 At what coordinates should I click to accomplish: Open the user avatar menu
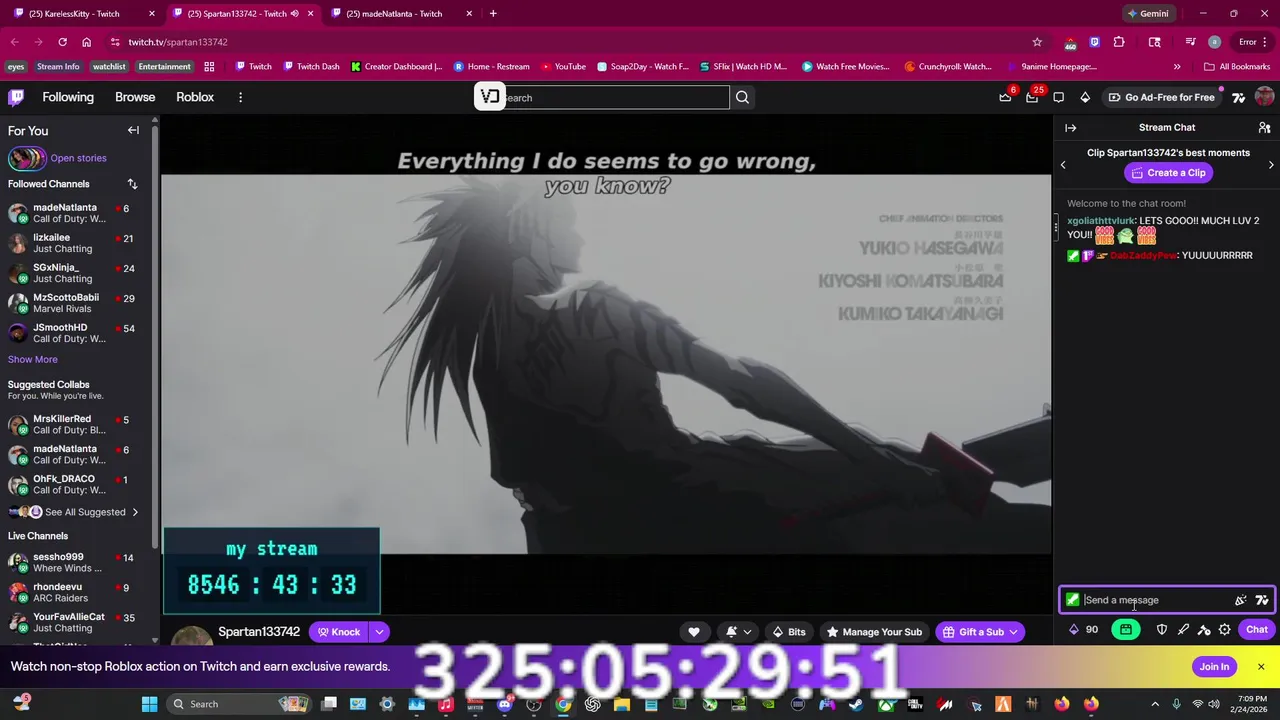(x=1264, y=97)
